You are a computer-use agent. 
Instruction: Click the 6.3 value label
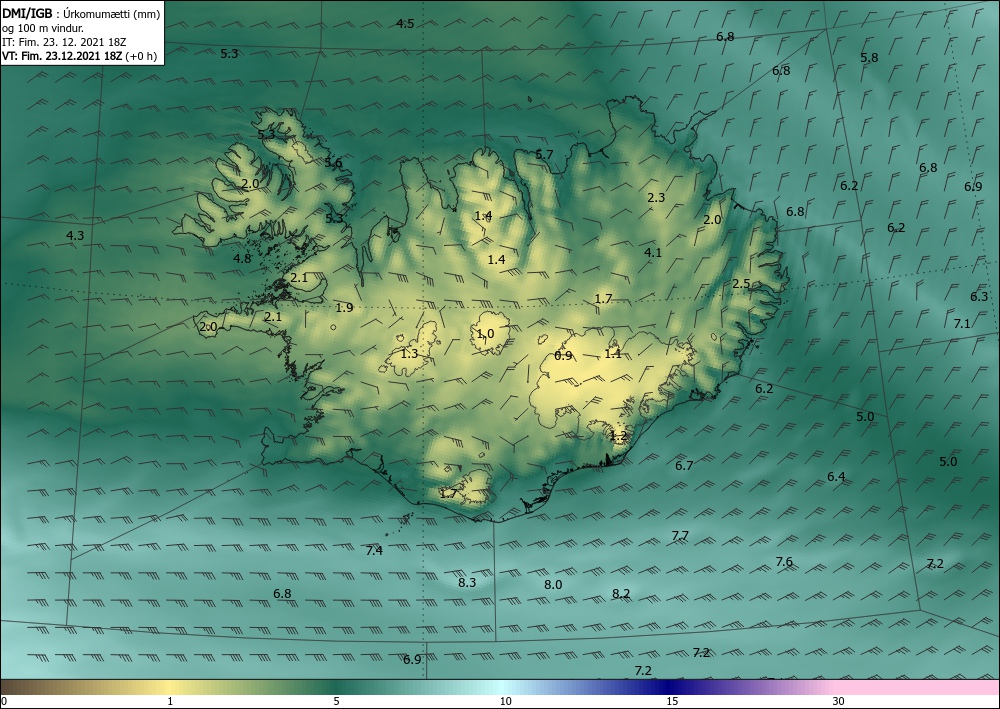pos(979,296)
